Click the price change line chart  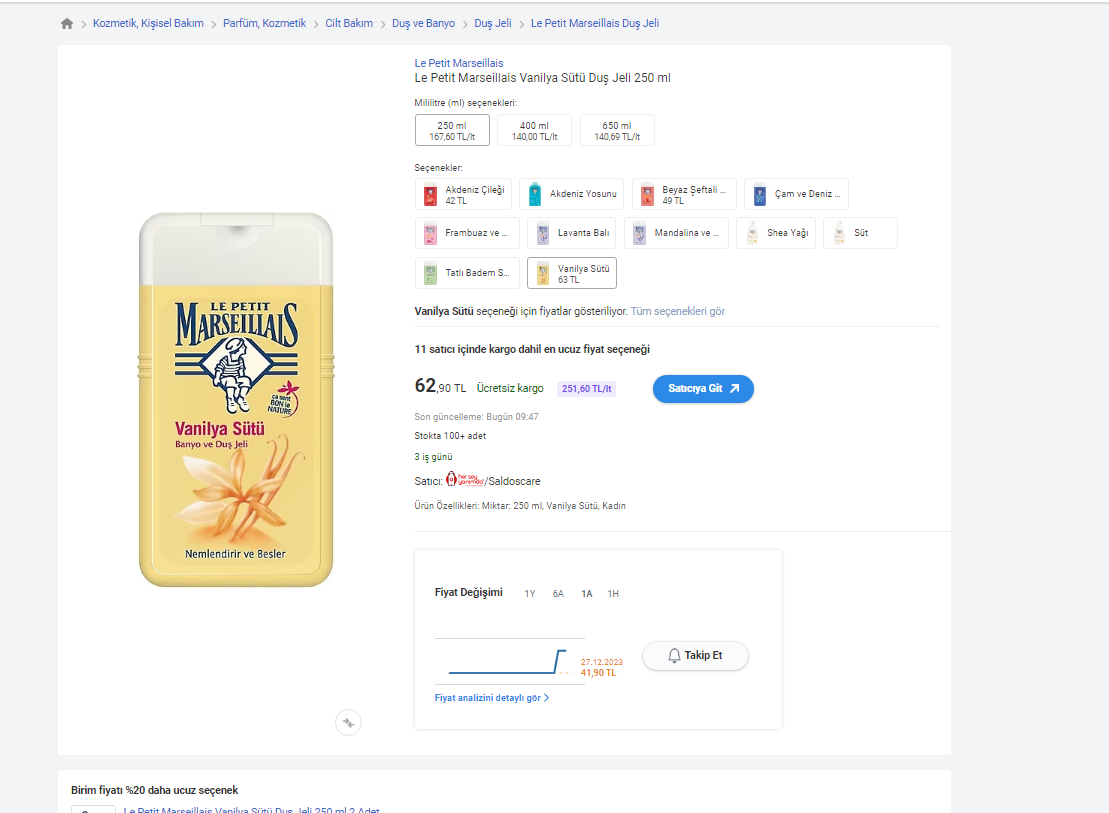tap(509, 662)
